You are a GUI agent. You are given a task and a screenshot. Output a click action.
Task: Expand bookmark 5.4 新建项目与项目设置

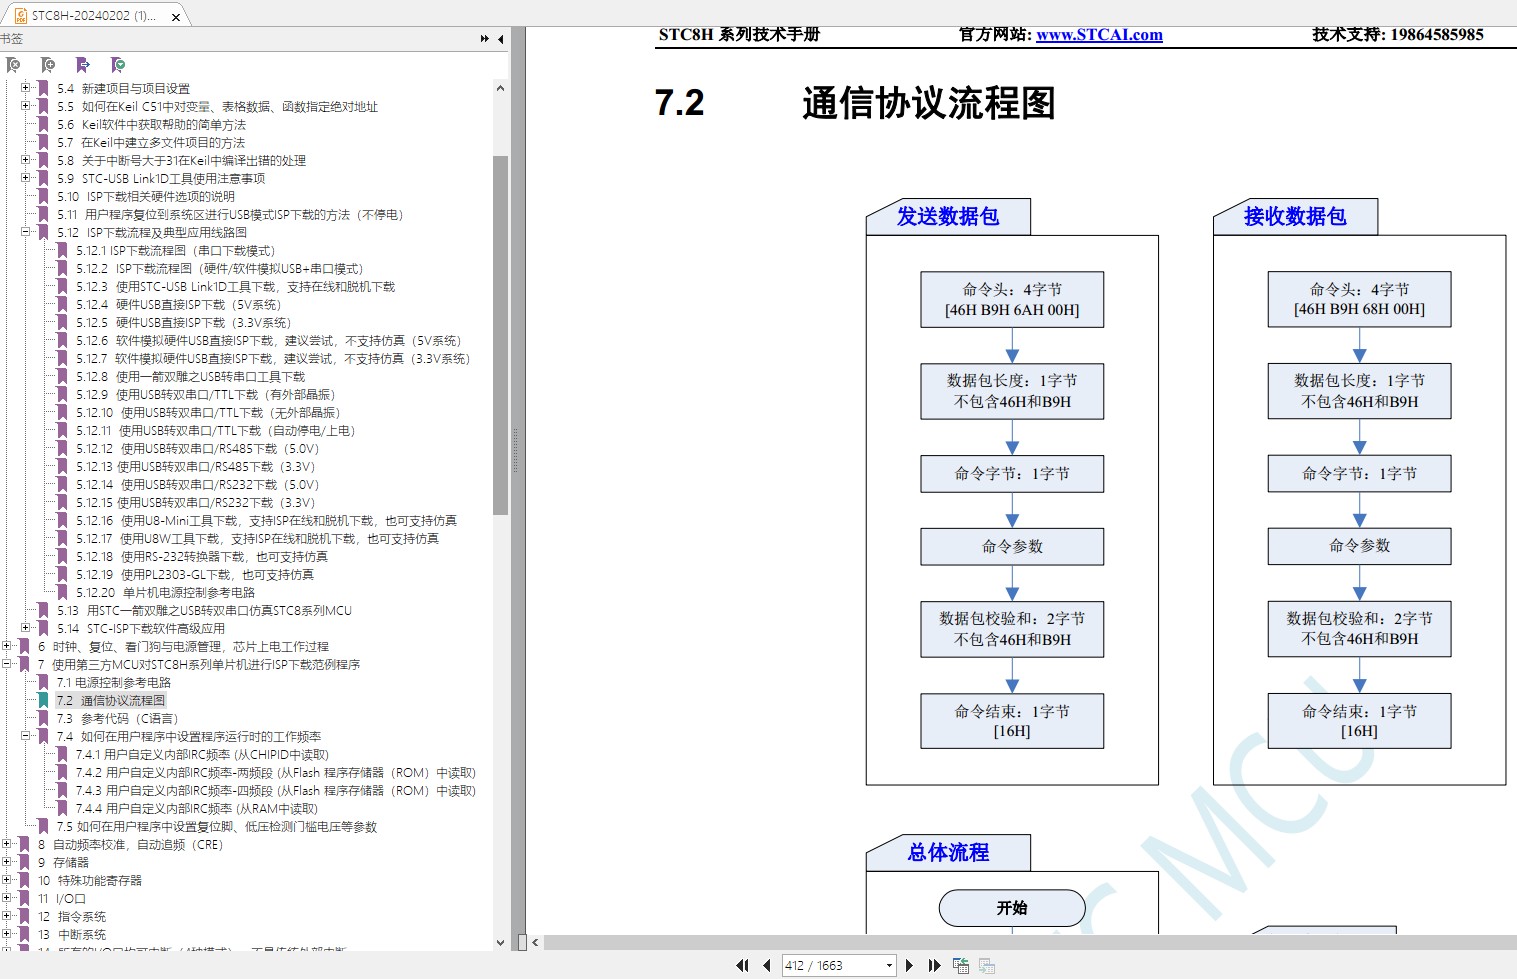tap(26, 88)
